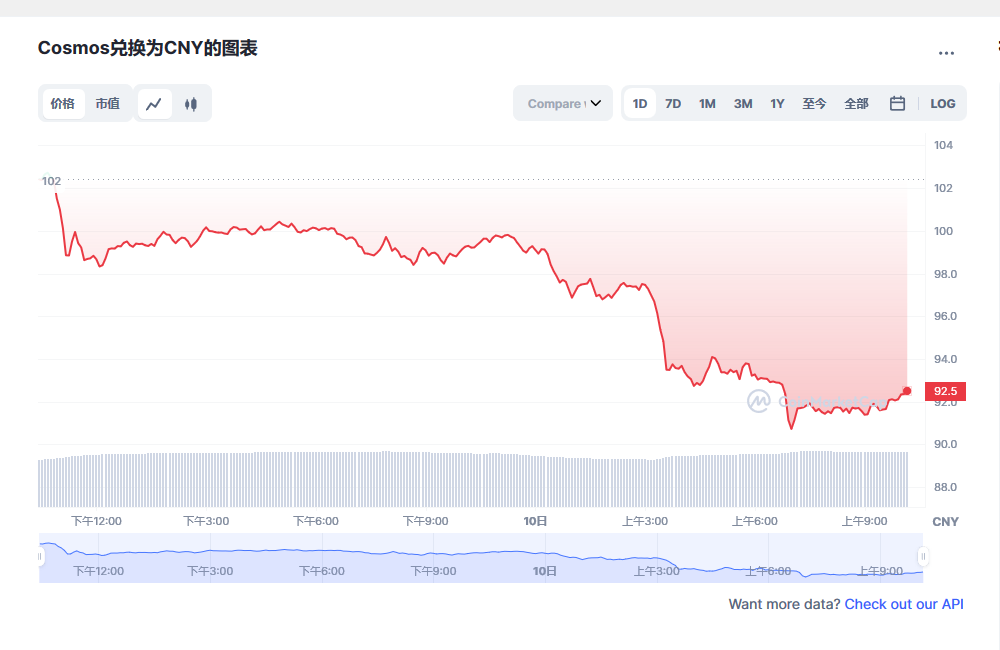The image size is (1000, 650).
Task: Click the 上午3:00 label on main chart axis
Action: tap(645, 521)
